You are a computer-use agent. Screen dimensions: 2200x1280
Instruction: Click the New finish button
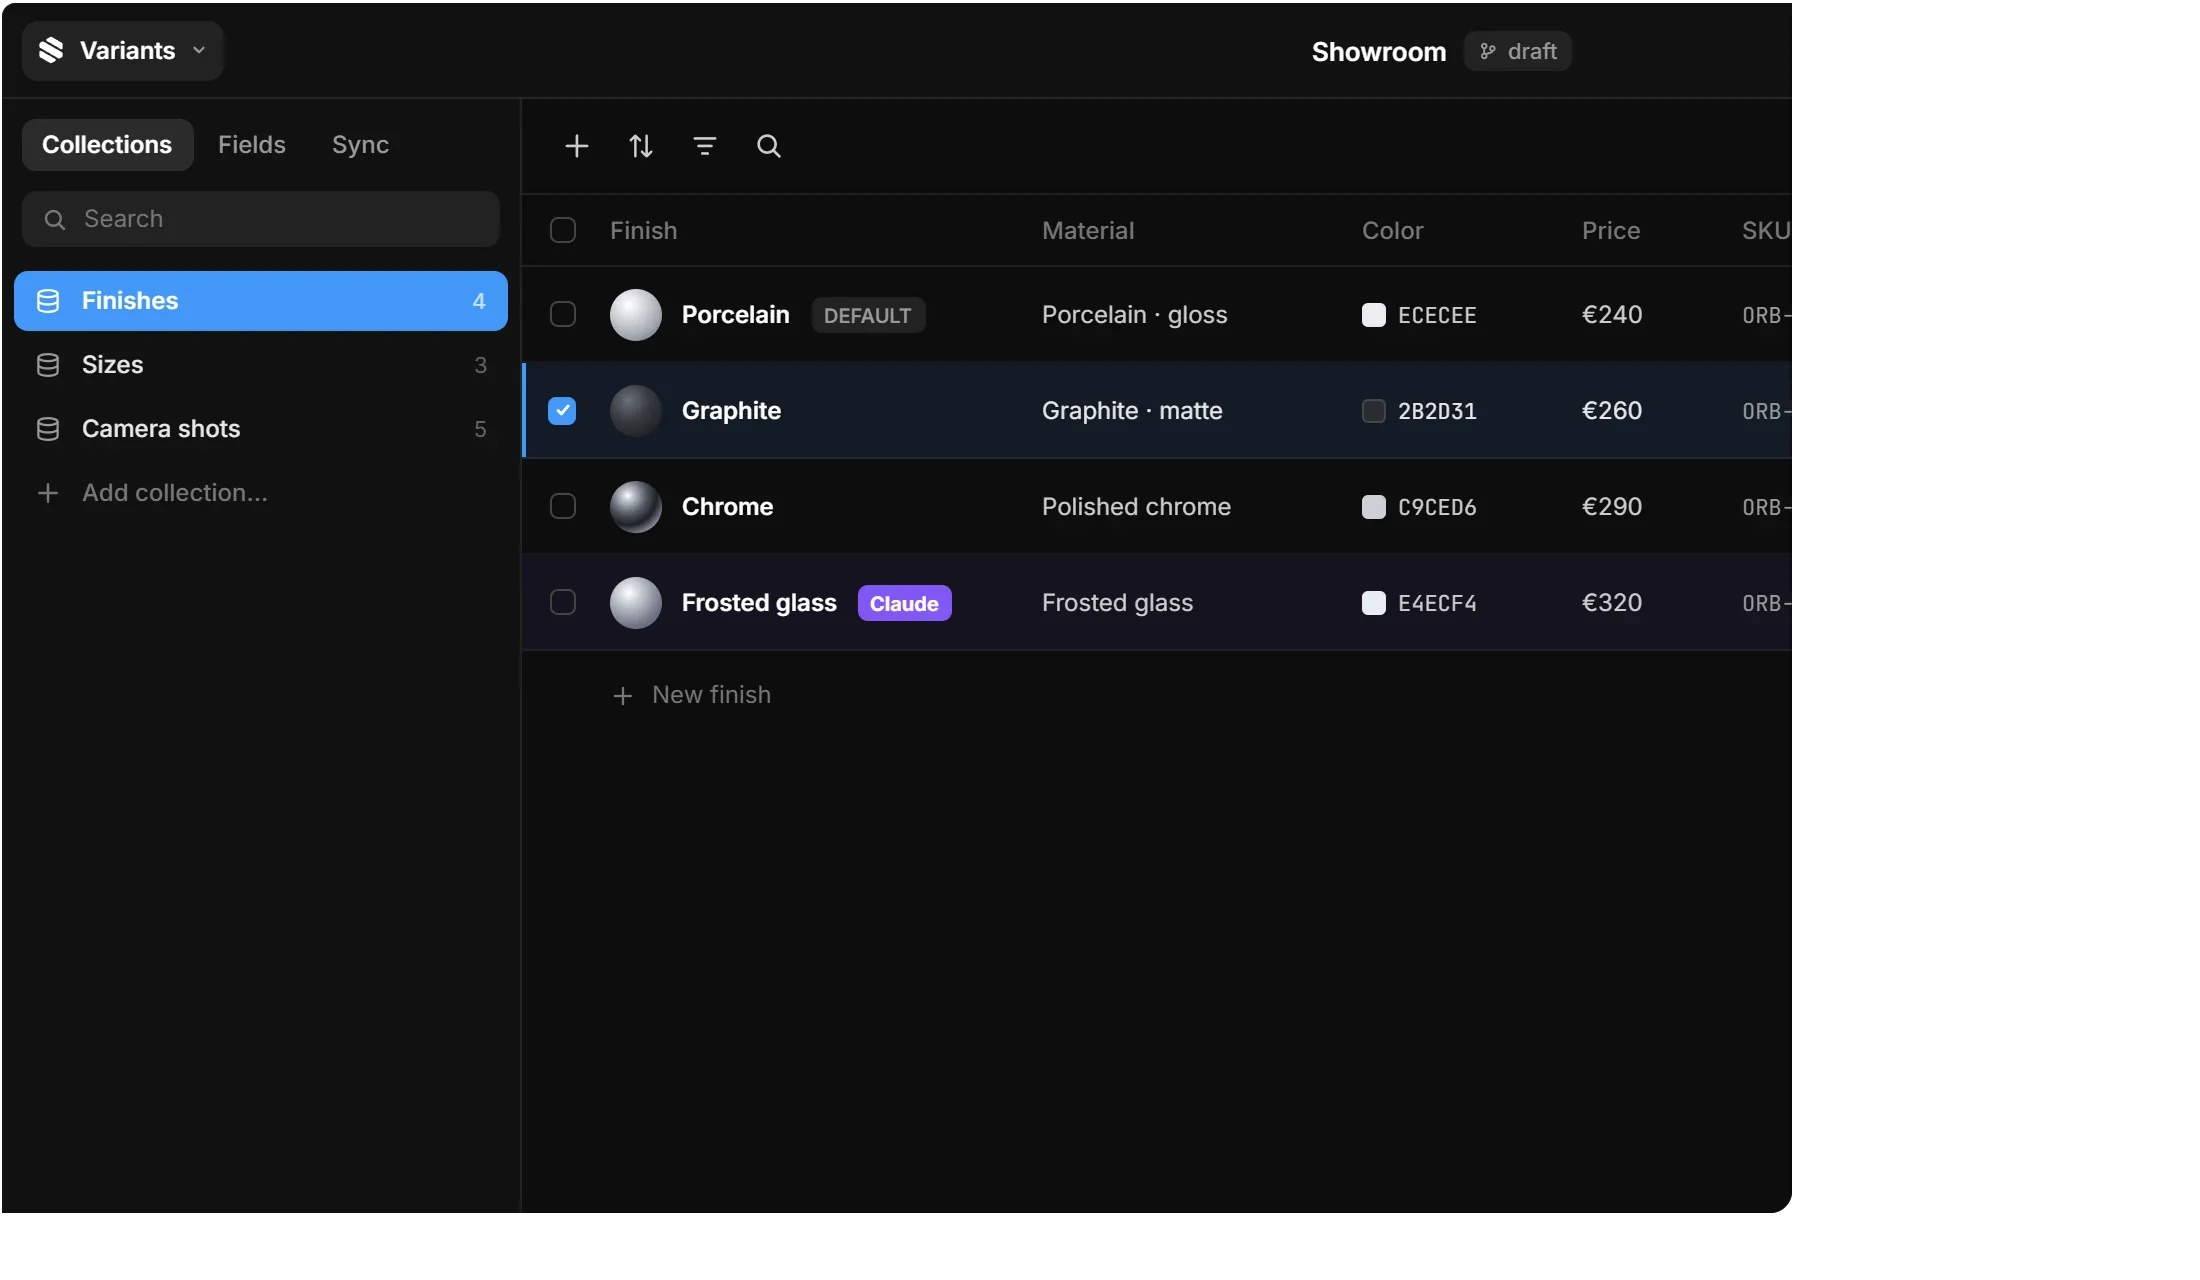(x=692, y=695)
